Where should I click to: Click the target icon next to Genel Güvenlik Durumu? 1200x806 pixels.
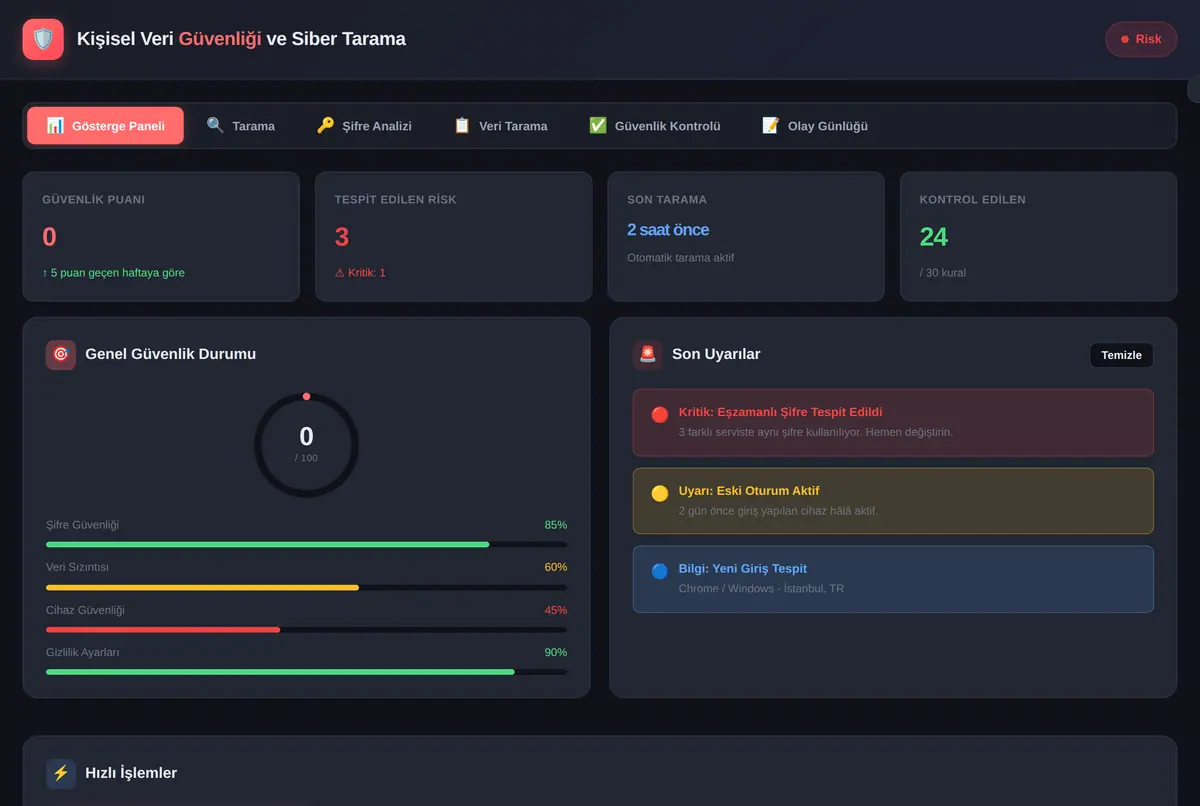(61, 354)
